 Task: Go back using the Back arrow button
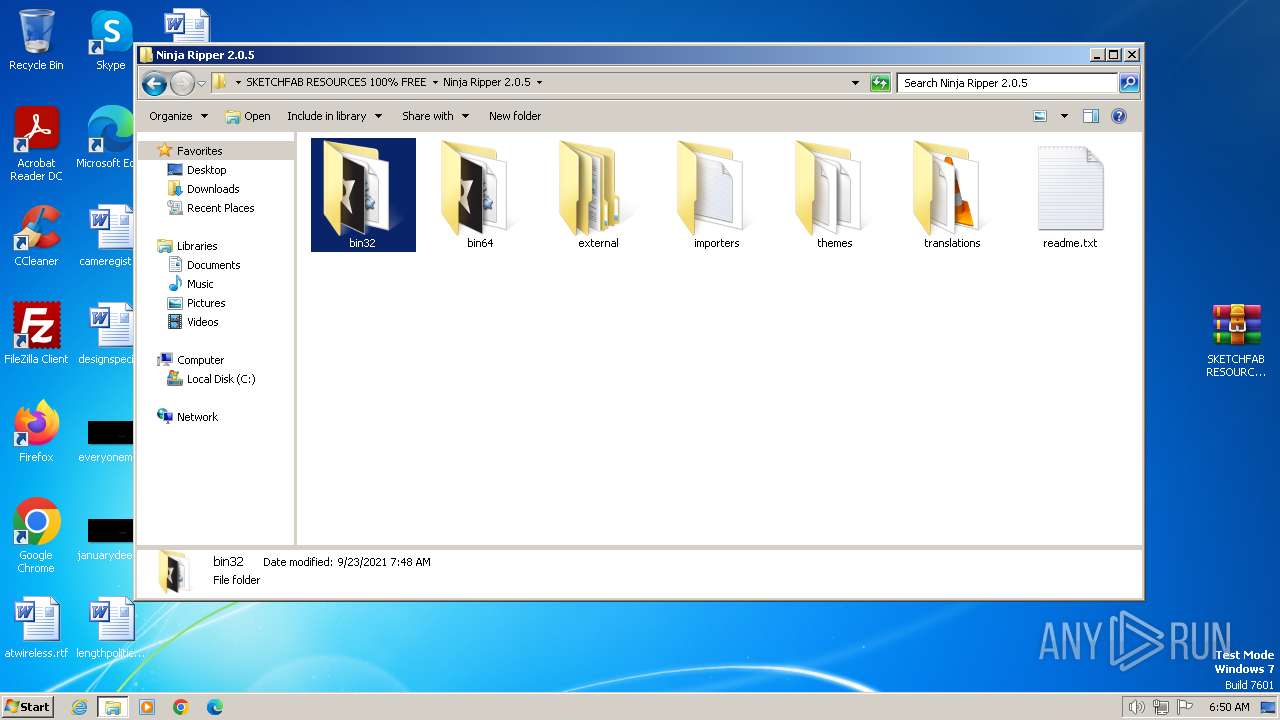154,83
